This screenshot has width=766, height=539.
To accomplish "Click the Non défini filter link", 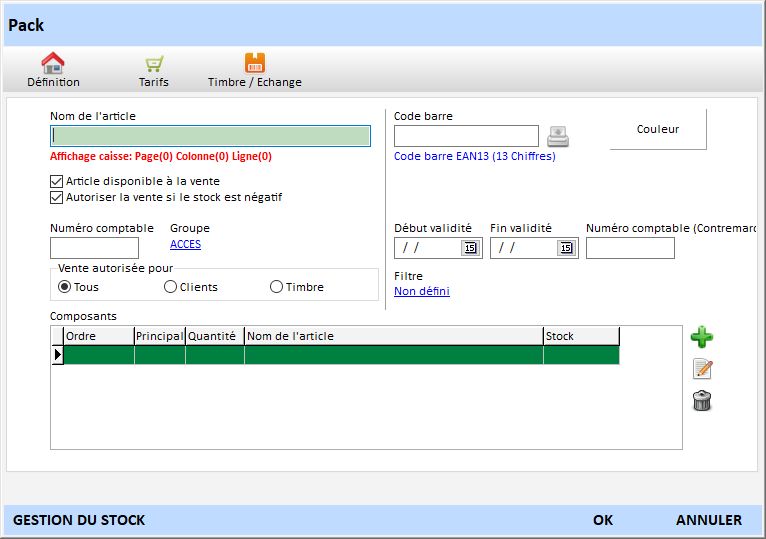I will [421, 291].
